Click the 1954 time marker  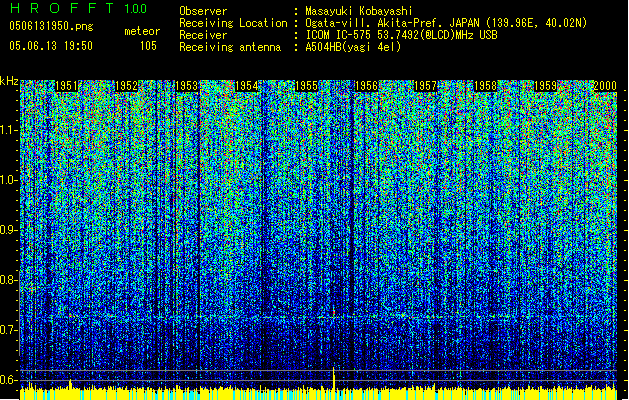click(246, 86)
